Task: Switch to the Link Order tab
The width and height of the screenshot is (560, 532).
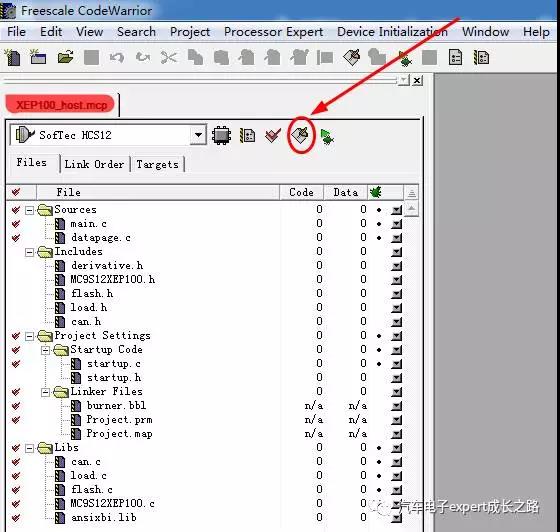Action: (x=94, y=164)
